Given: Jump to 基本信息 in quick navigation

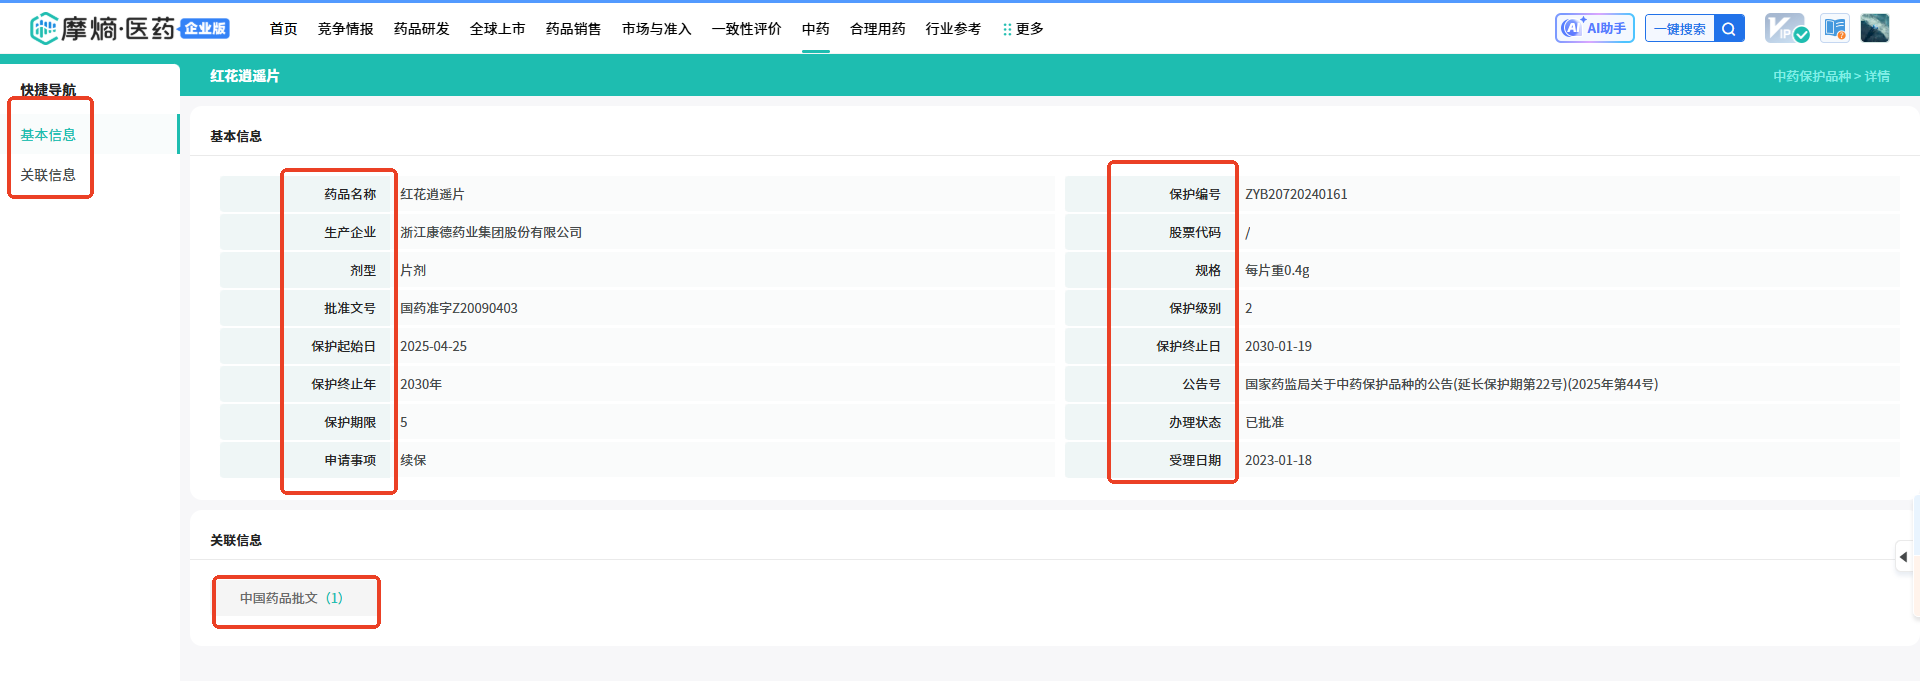Looking at the screenshot, I should point(48,135).
